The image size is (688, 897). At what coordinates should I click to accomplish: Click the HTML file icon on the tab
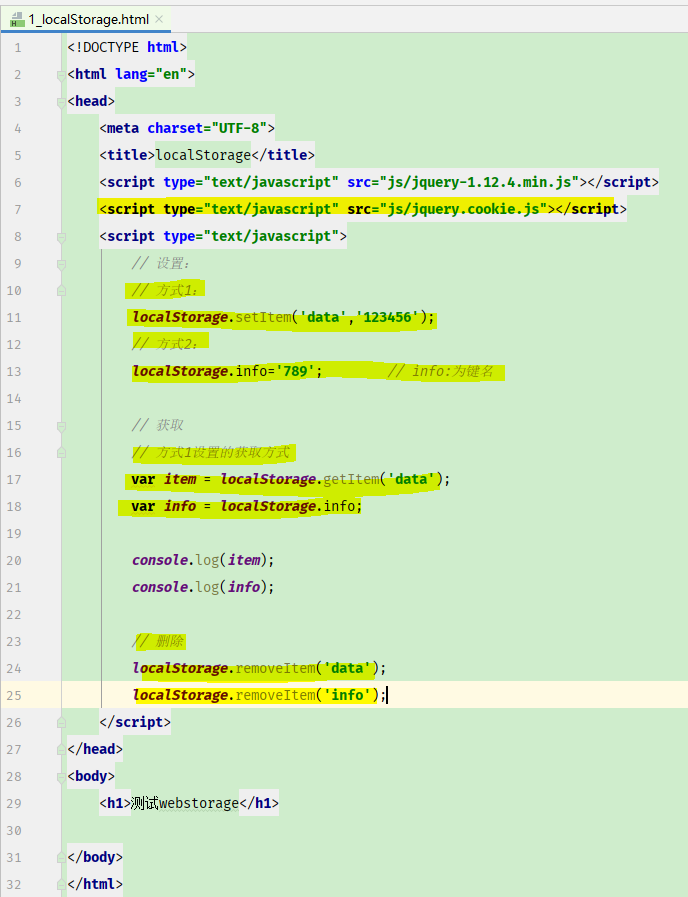[17, 20]
